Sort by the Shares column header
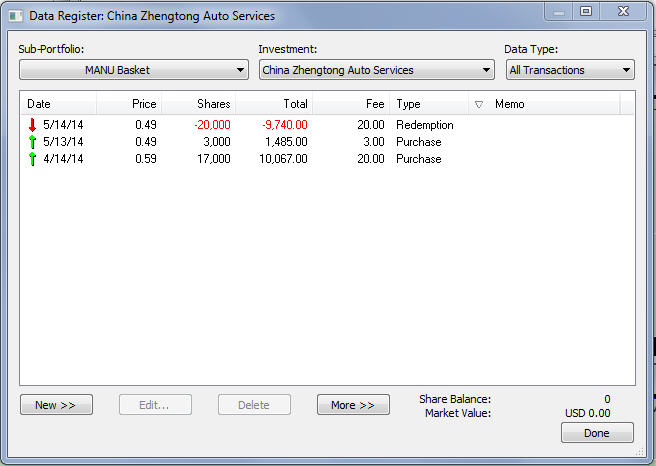Image resolution: width=656 pixels, height=466 pixels. [199, 104]
